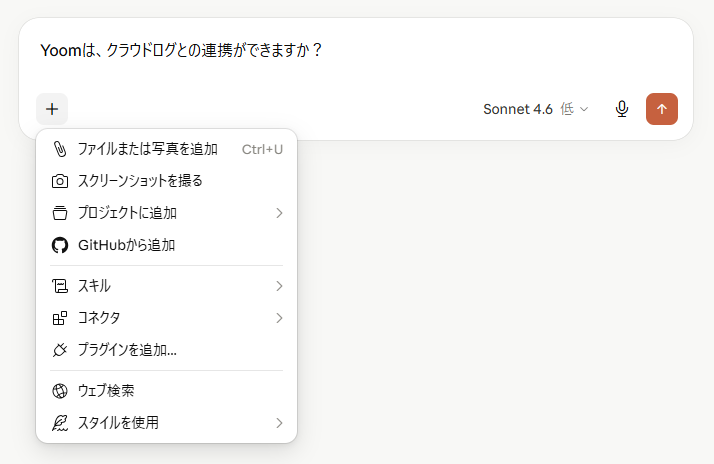Select GitHubから追加 menu item
The height and width of the screenshot is (464, 714).
(167, 245)
